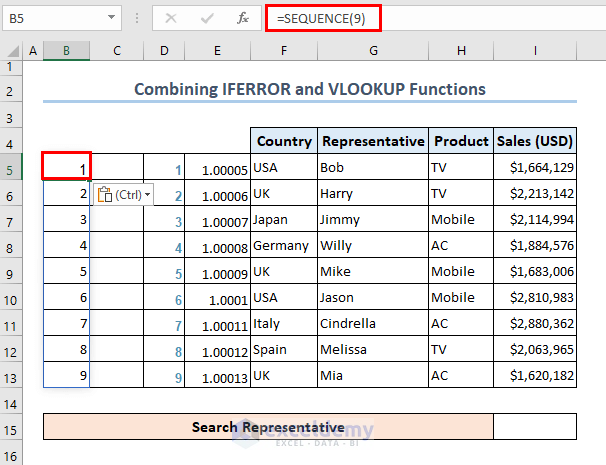Click the Search Representative label cell
Viewport: 606px width, 465px height.
click(x=268, y=428)
